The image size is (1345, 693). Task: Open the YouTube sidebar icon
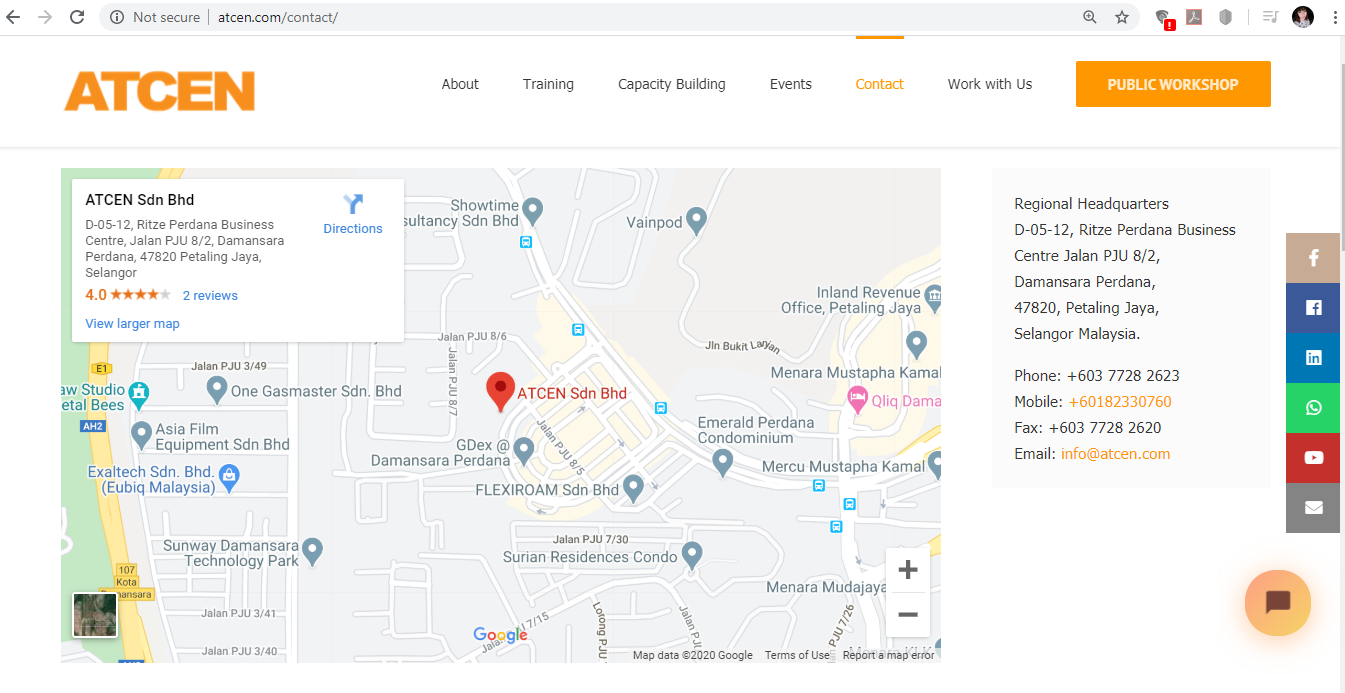pos(1313,458)
